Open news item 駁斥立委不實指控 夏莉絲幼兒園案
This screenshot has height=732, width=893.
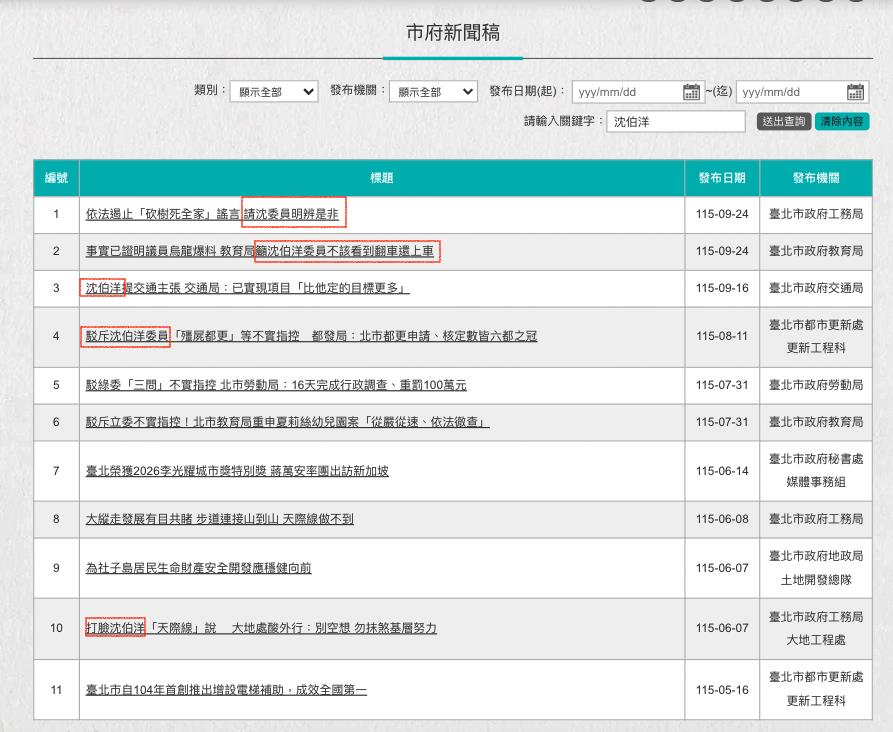tap(288, 422)
